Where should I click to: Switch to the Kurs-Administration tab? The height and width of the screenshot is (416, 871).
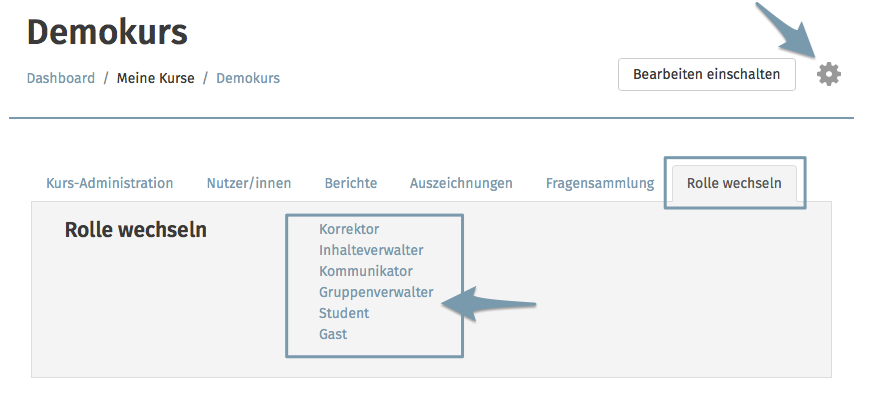click(109, 183)
